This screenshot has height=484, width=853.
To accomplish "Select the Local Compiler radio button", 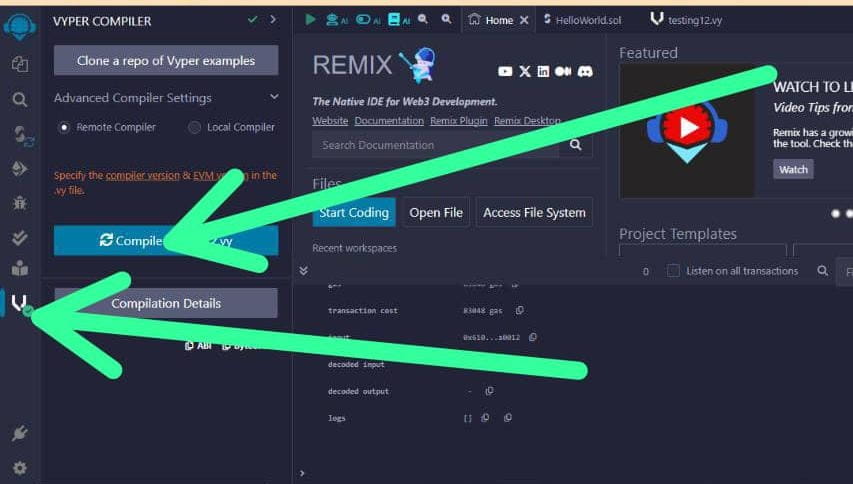I will click(194, 127).
